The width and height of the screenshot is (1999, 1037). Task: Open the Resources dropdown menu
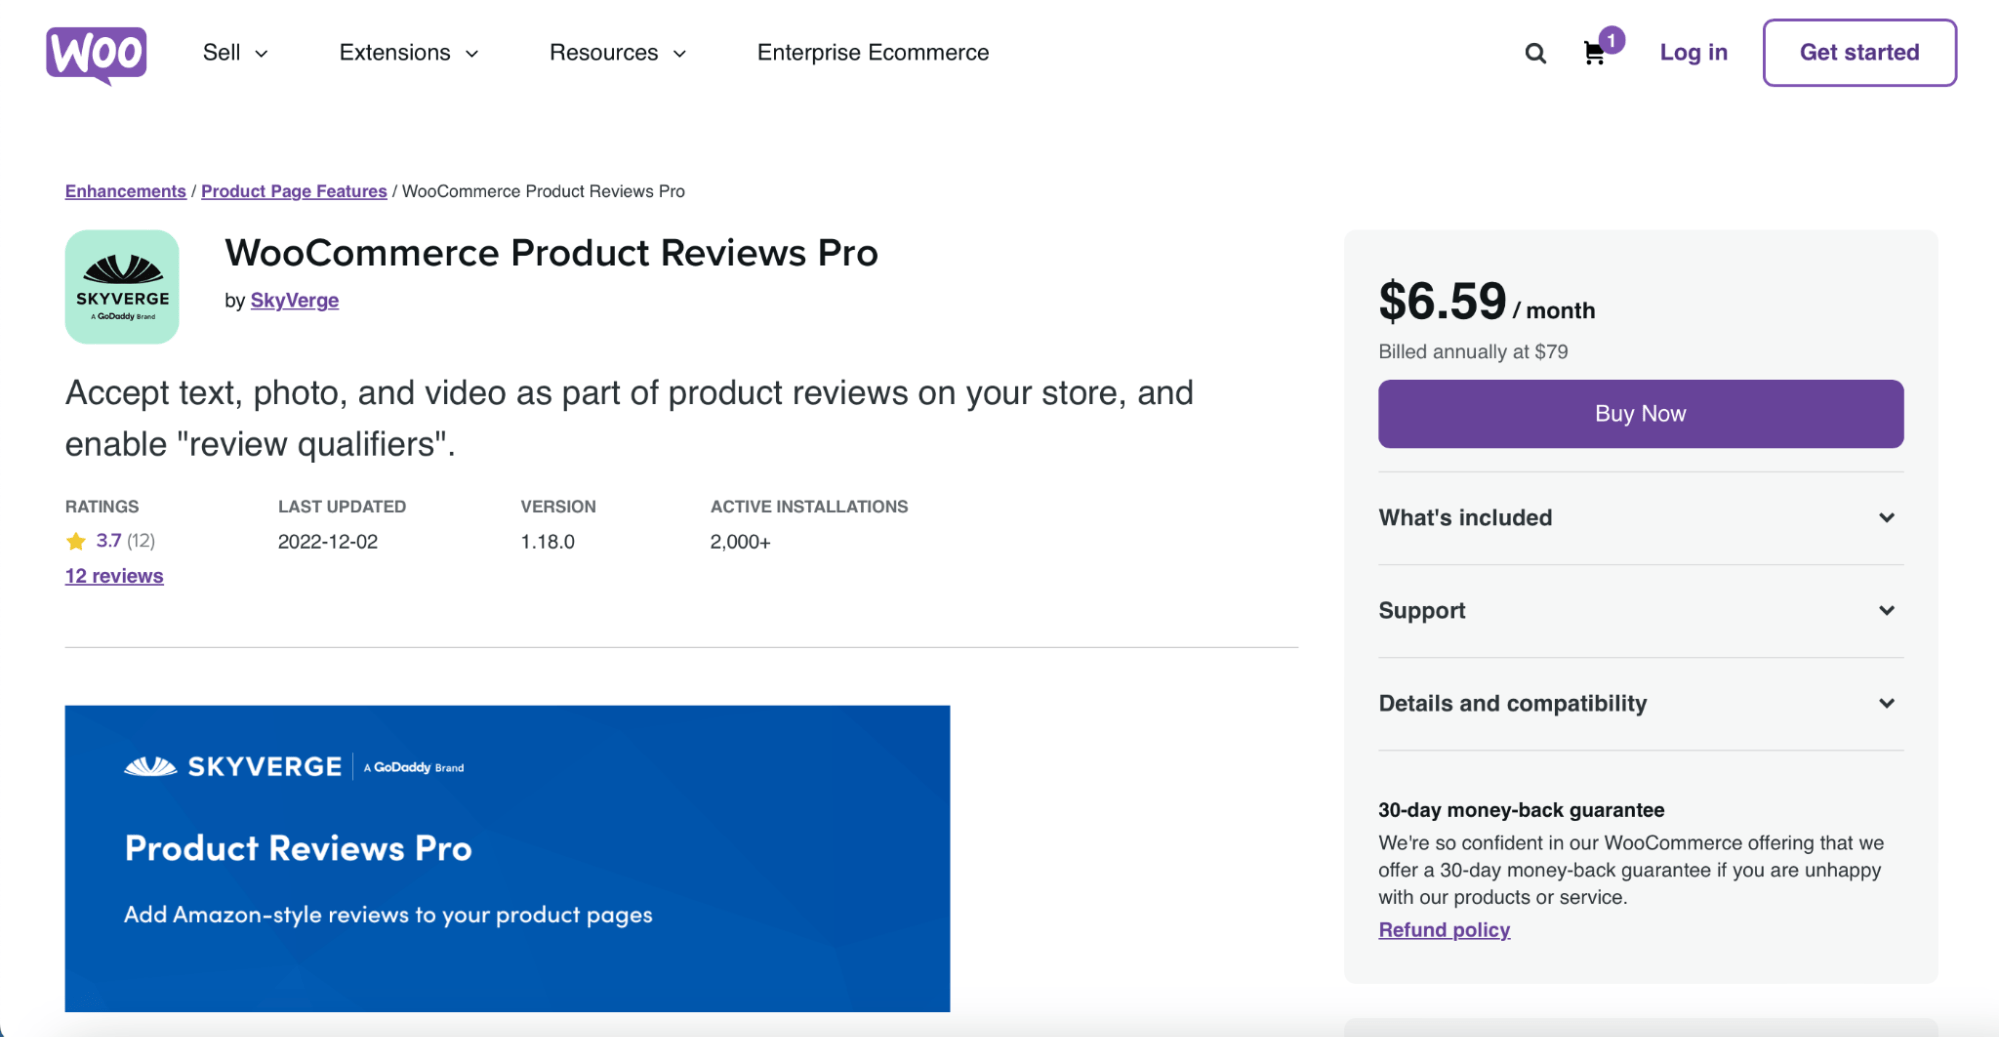click(618, 52)
